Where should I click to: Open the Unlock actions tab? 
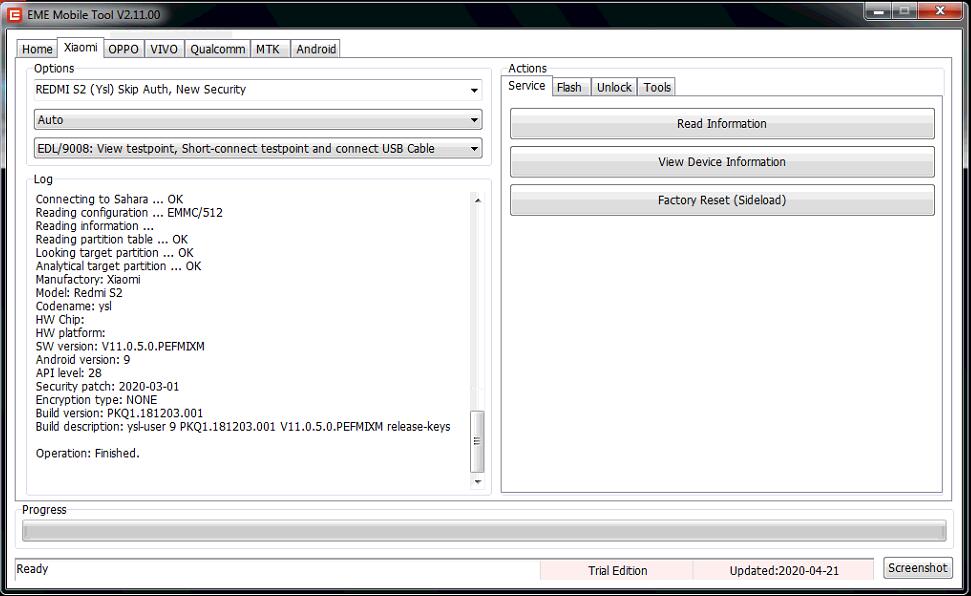click(x=614, y=87)
